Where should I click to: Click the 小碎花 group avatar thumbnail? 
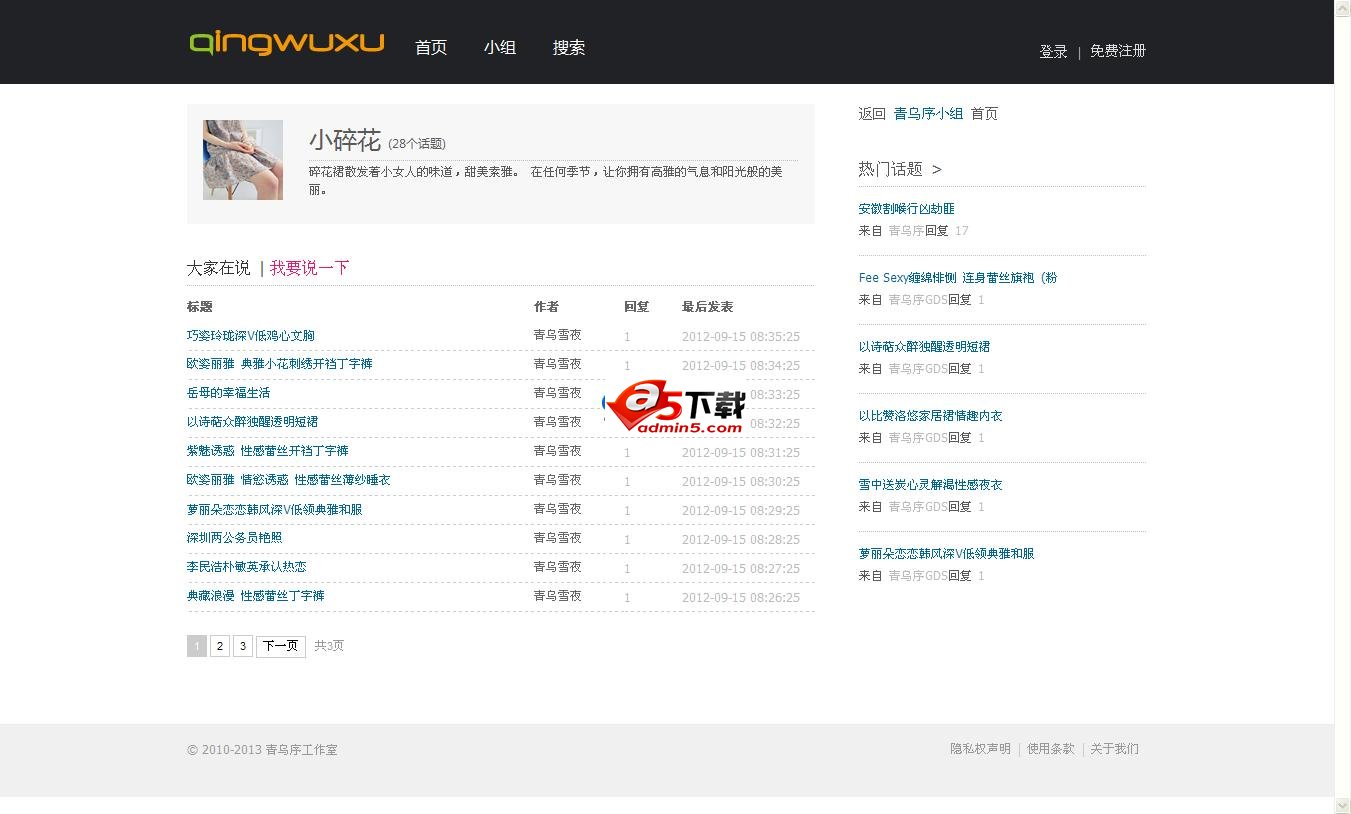243,160
